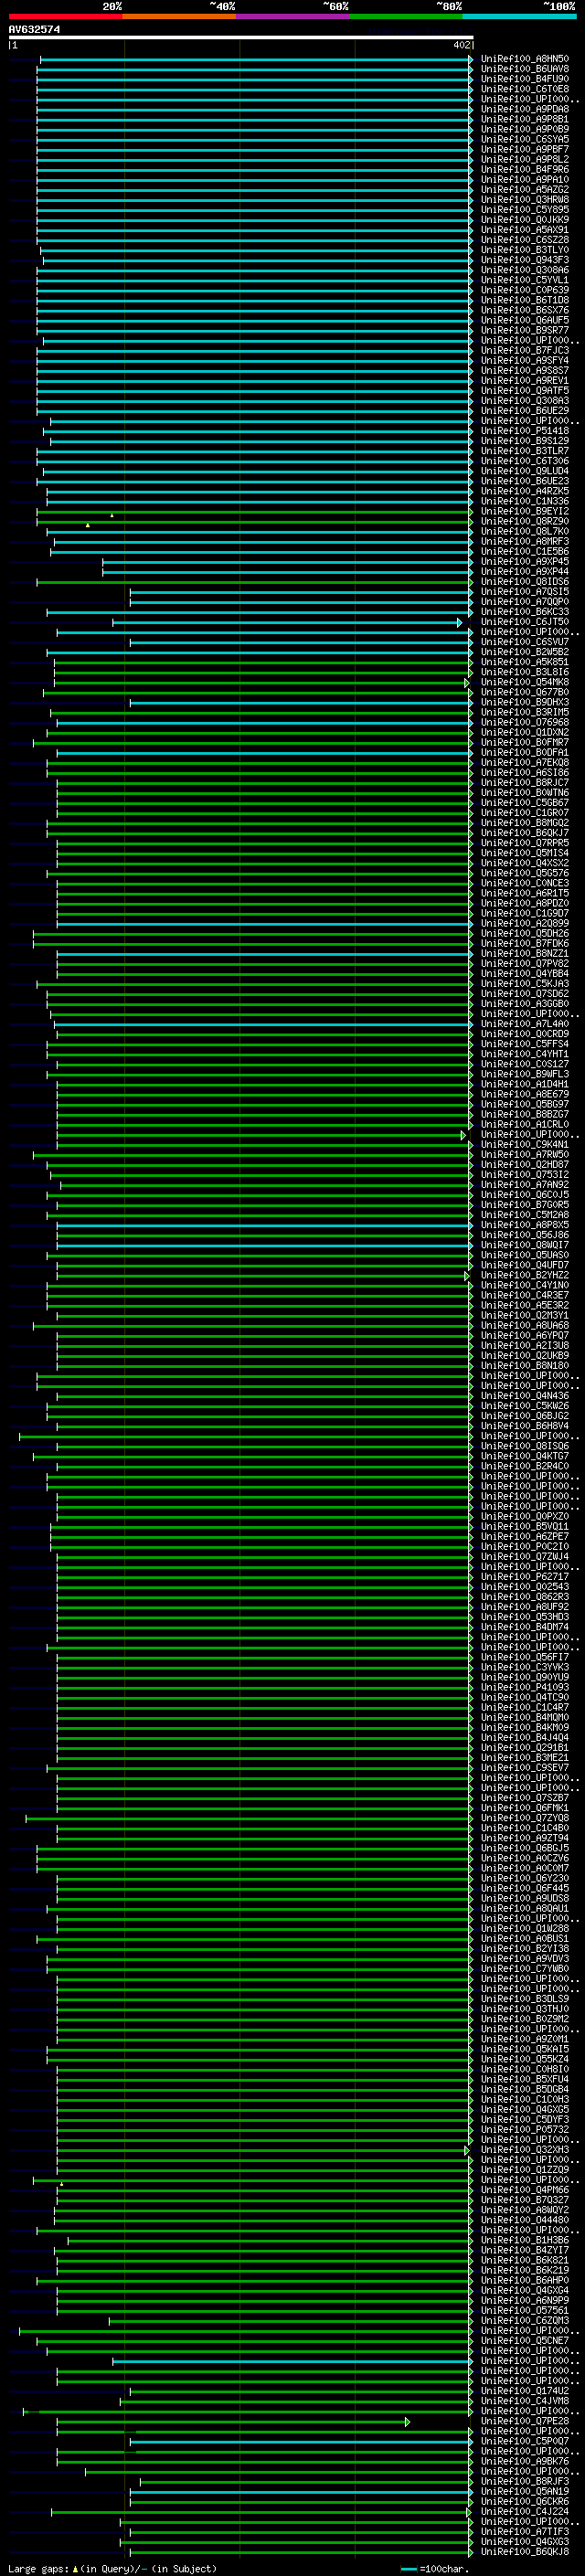Screen dimensions: 585x2576
Task: Select the UniRef100_Q943F3 label
Action: coord(525,261)
